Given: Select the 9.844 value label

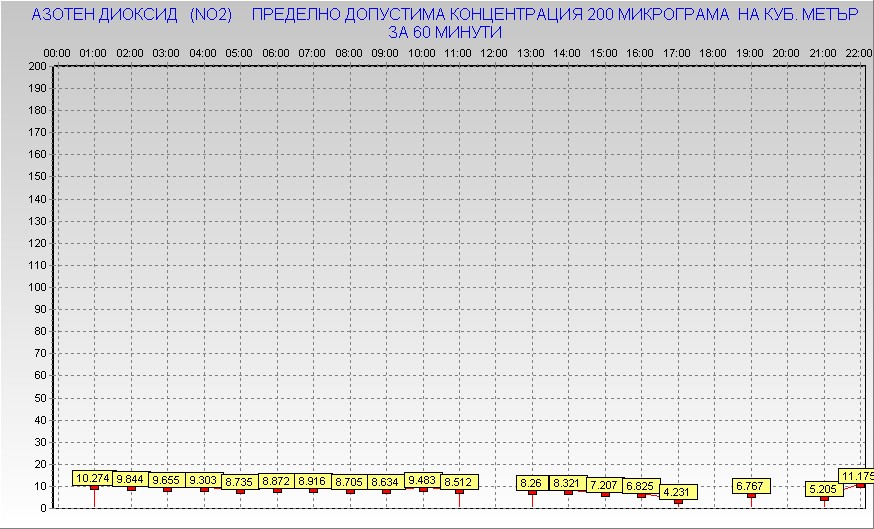Looking at the screenshot, I should coord(131,479).
